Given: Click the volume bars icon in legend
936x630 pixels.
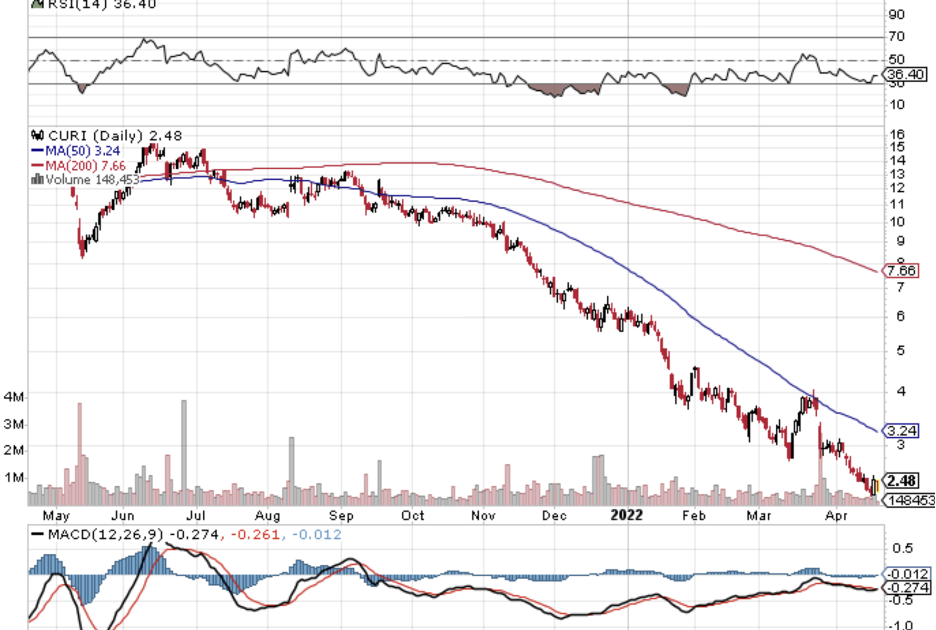Looking at the screenshot, I should point(38,179).
